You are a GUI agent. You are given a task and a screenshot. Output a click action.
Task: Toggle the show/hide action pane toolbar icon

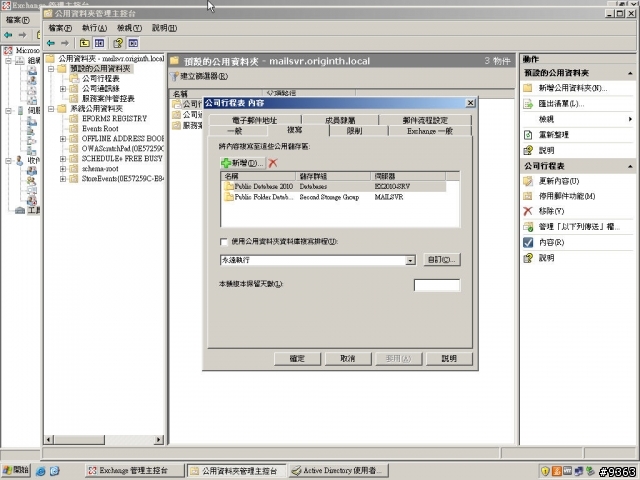(x=133, y=43)
